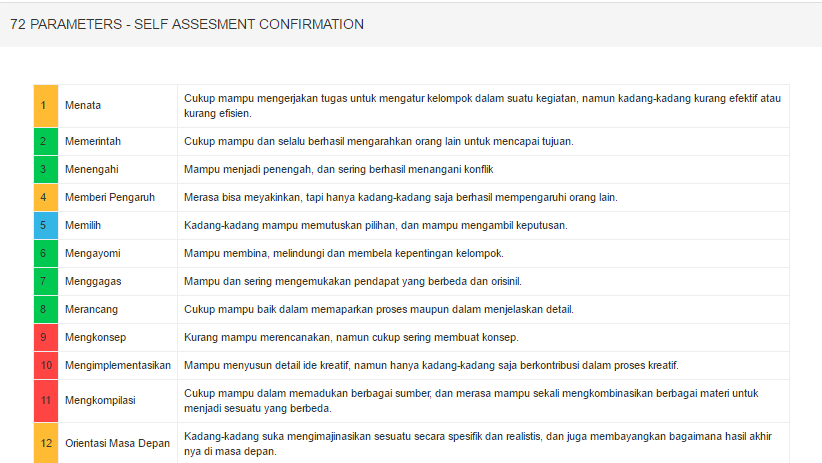Click the page heading '72 PARAMETERS - SELF ASSESMENT CONFIRMATION'

[x=187, y=24]
